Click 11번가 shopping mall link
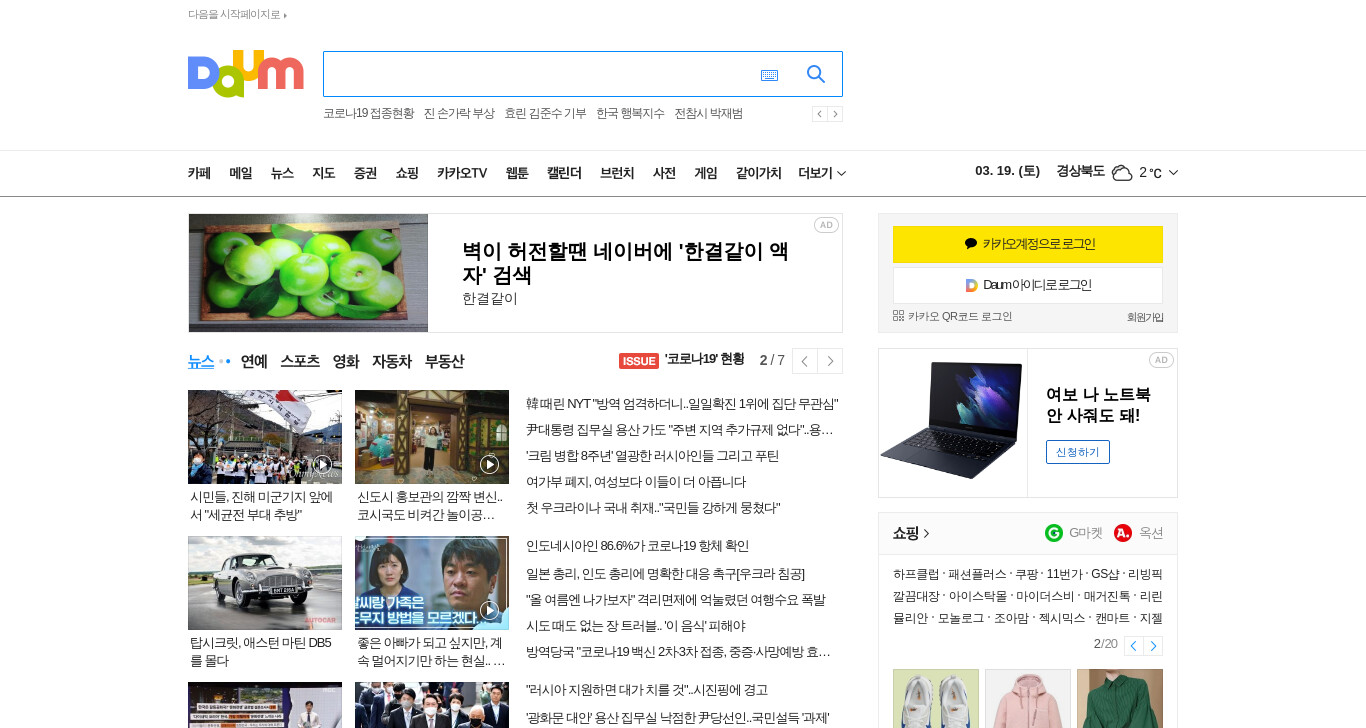1366x728 pixels. (1065, 574)
